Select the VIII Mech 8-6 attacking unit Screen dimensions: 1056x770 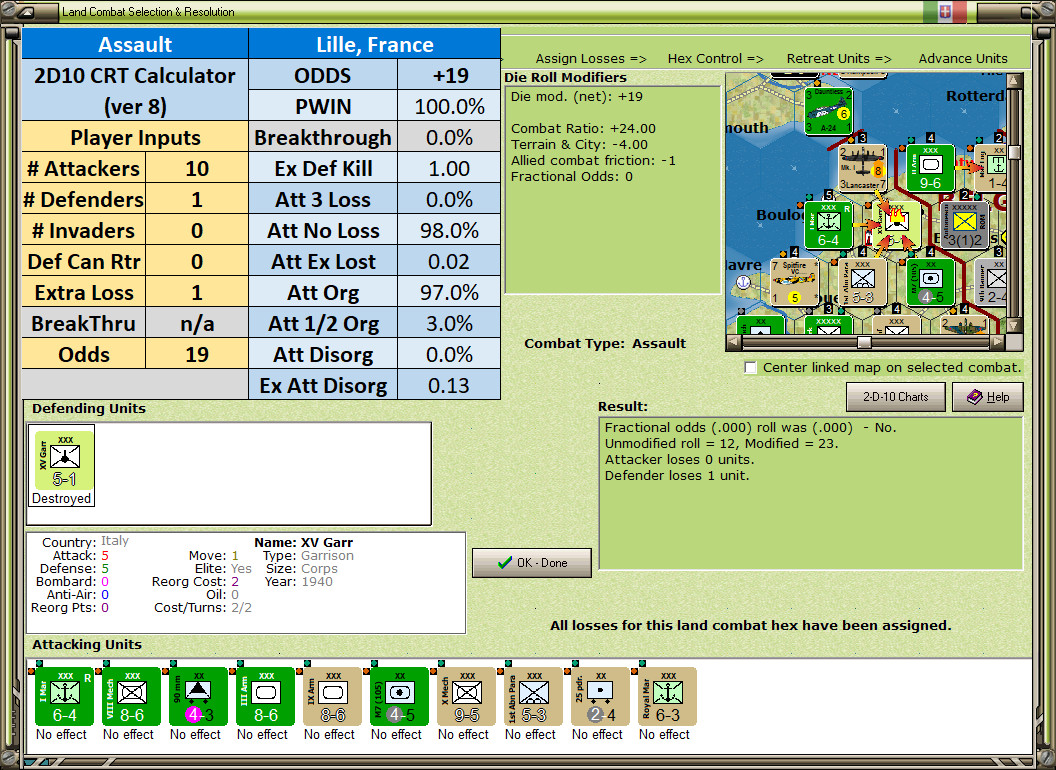[131, 697]
